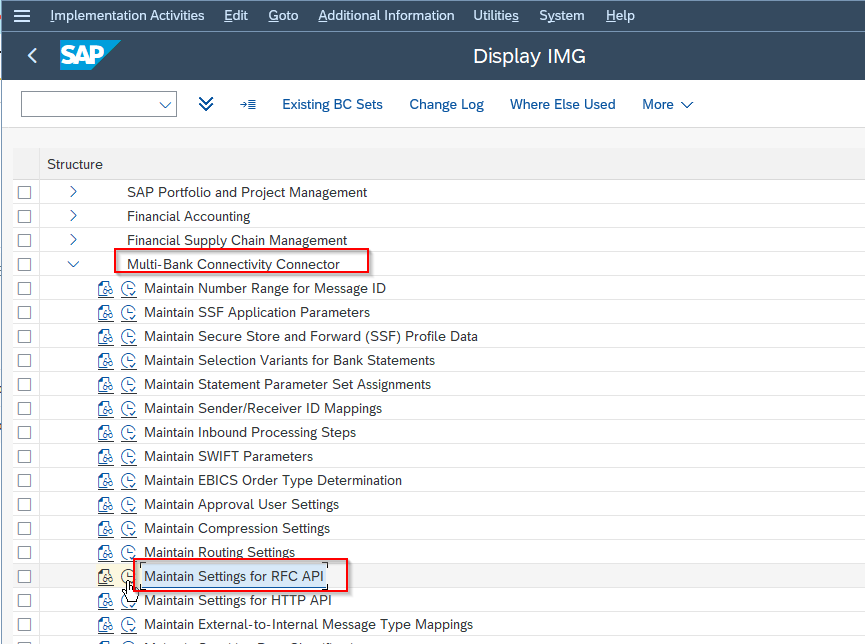
Task: Expand SAP Portfolio and Project Management node
Action: 73,192
